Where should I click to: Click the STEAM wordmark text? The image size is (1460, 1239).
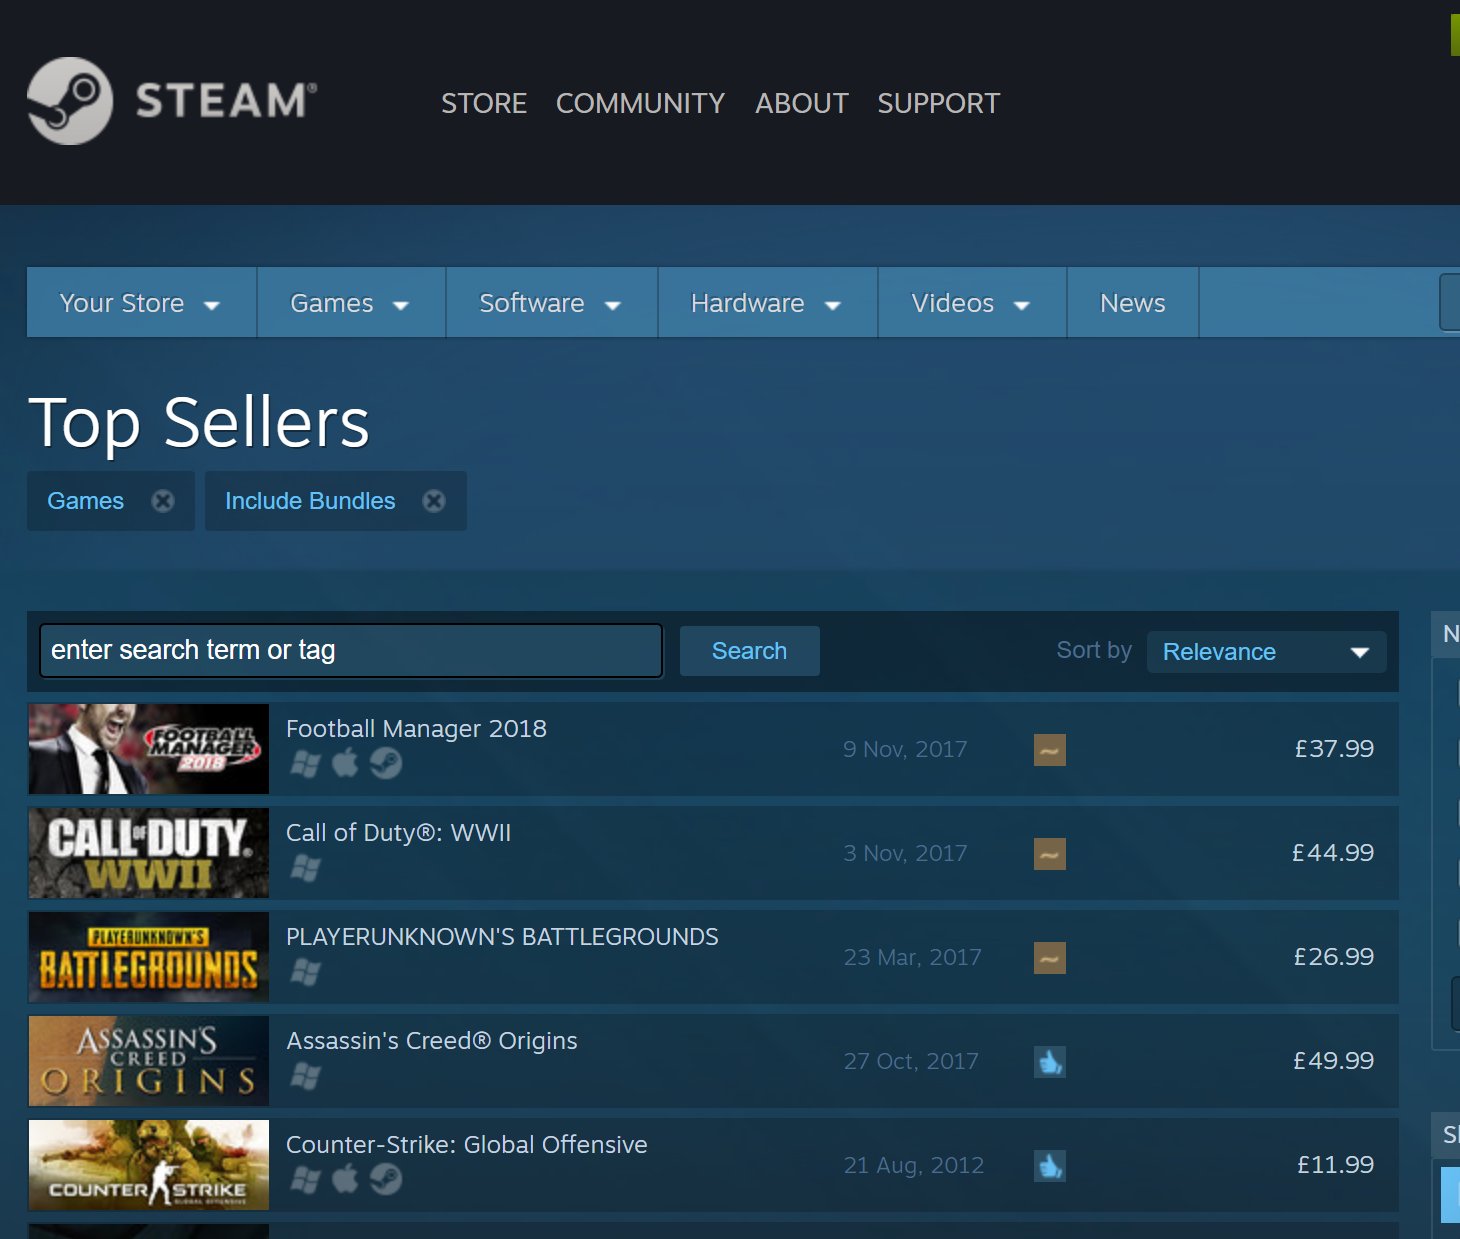(x=226, y=101)
